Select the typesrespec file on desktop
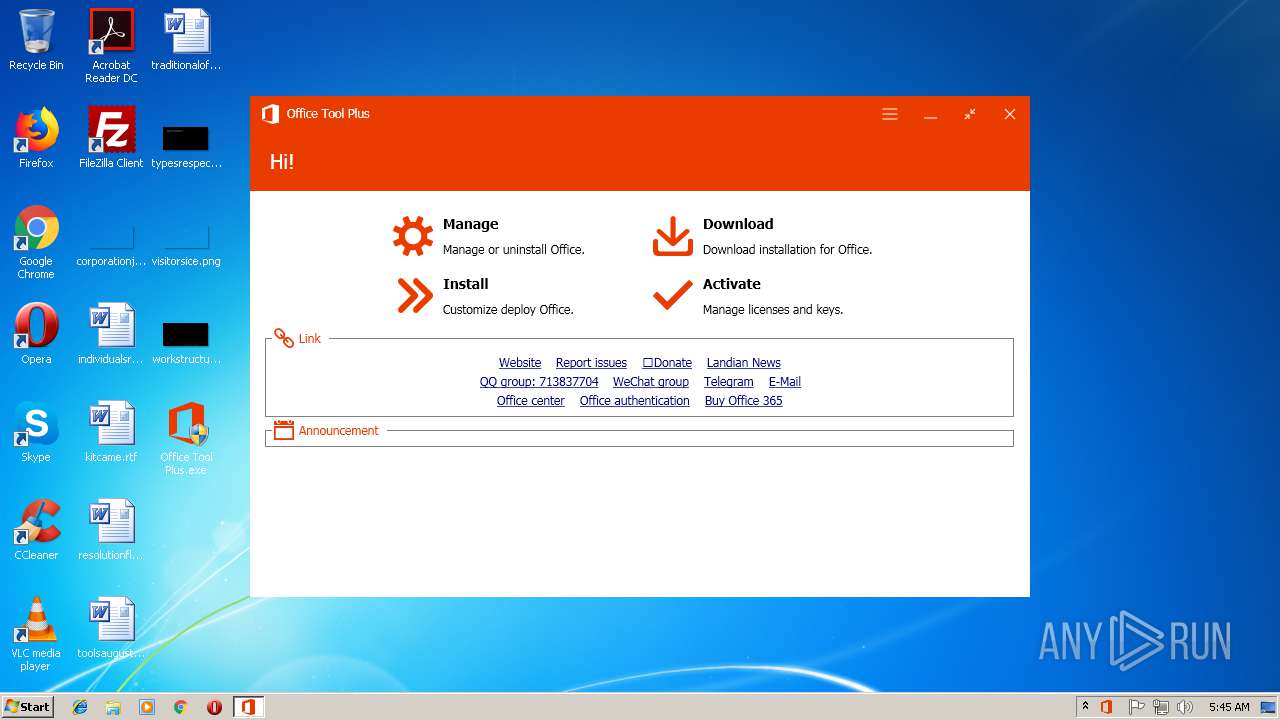 [x=186, y=146]
